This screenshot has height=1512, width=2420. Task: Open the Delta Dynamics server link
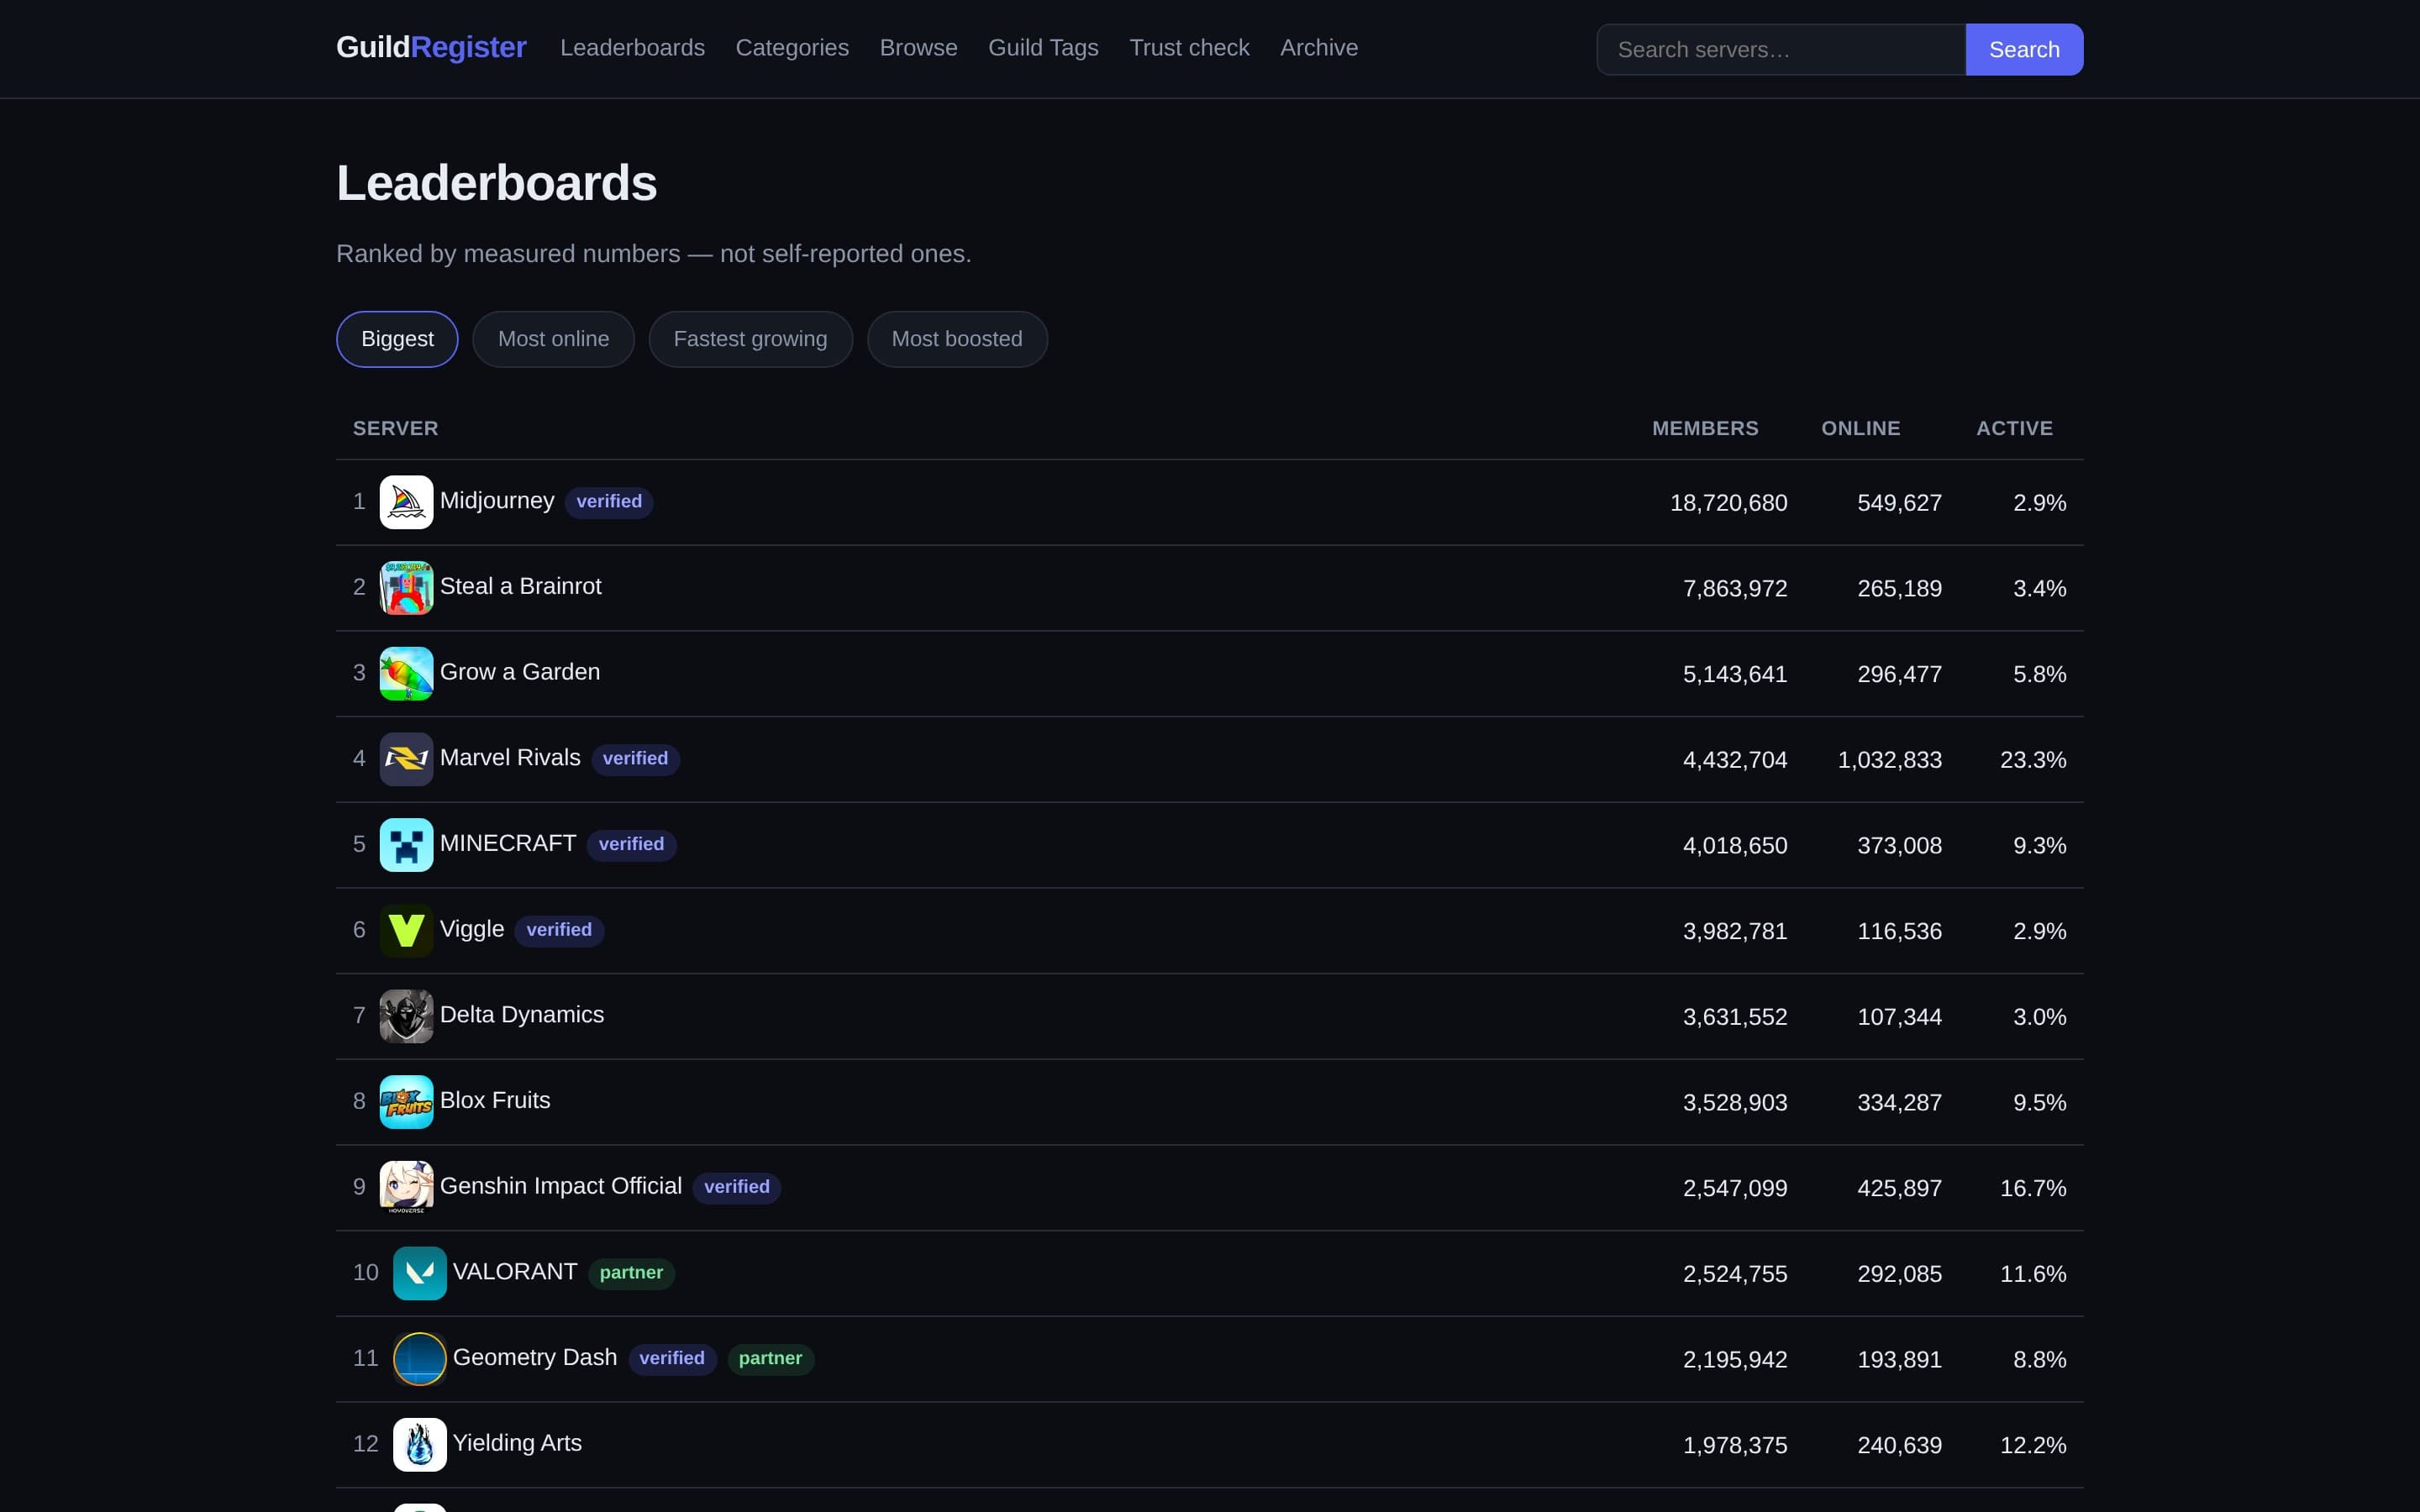pyautogui.click(x=522, y=1015)
